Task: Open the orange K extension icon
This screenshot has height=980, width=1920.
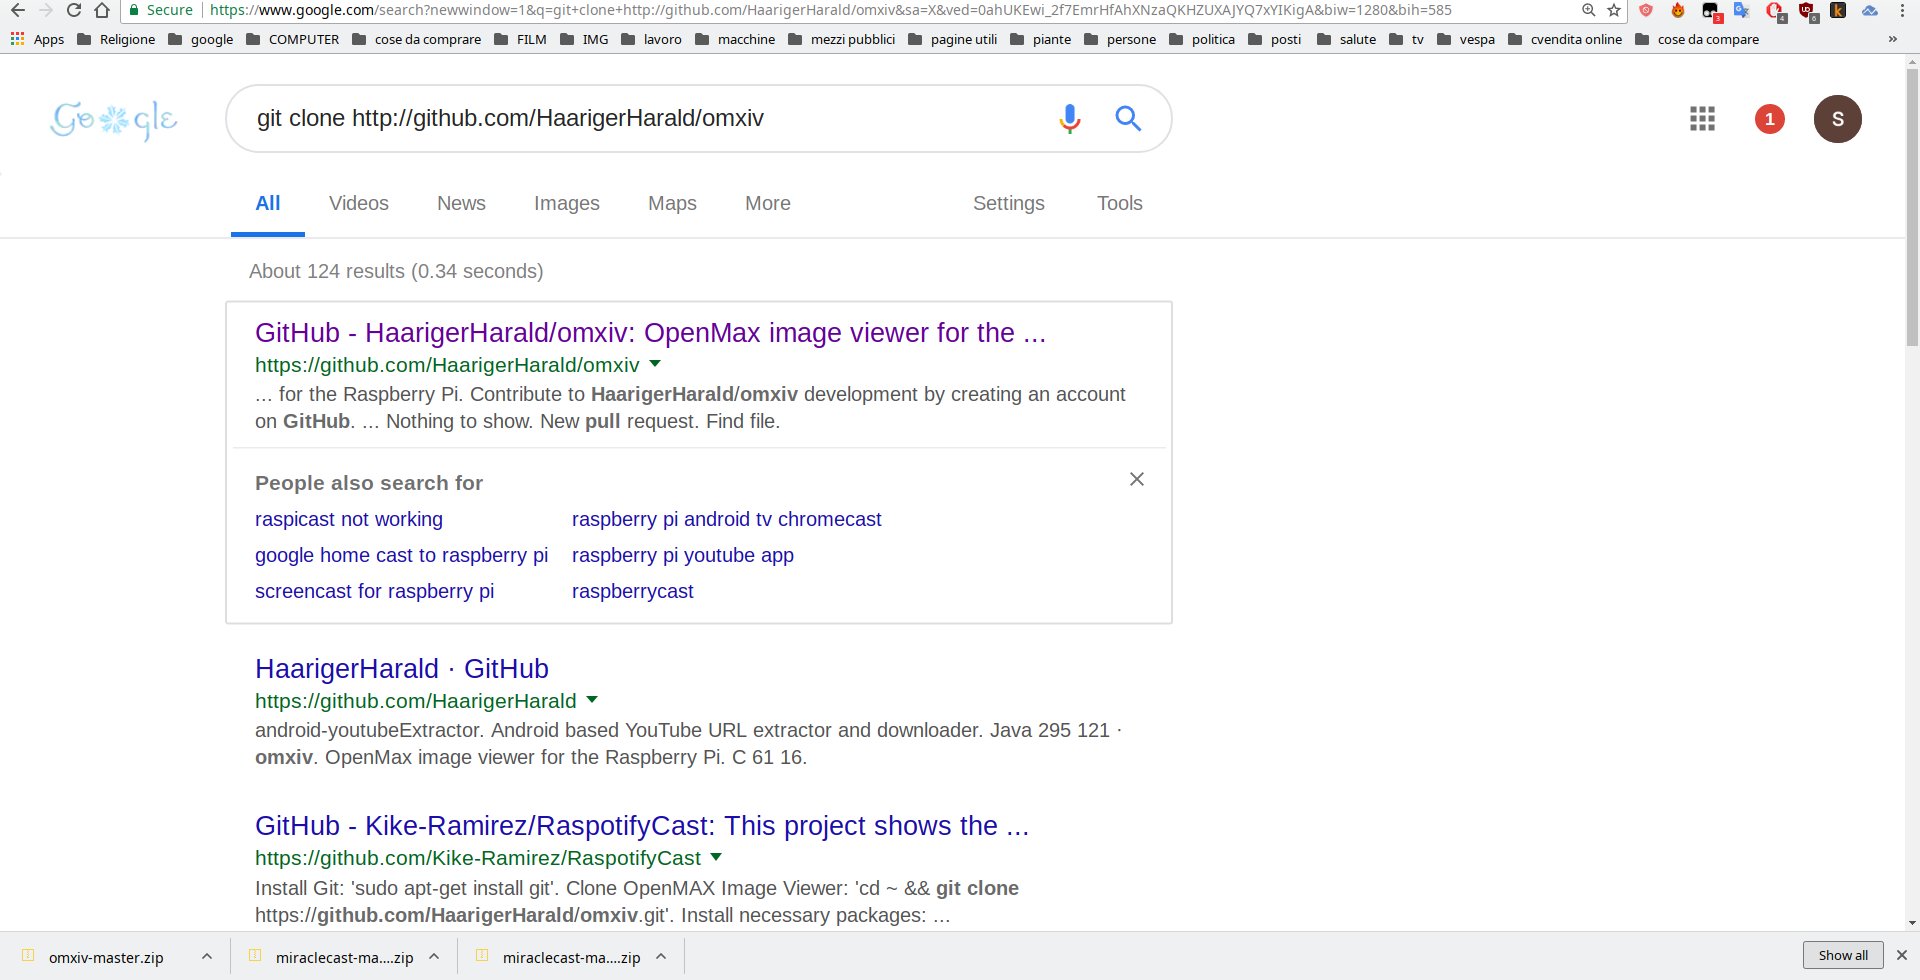Action: coord(1838,10)
